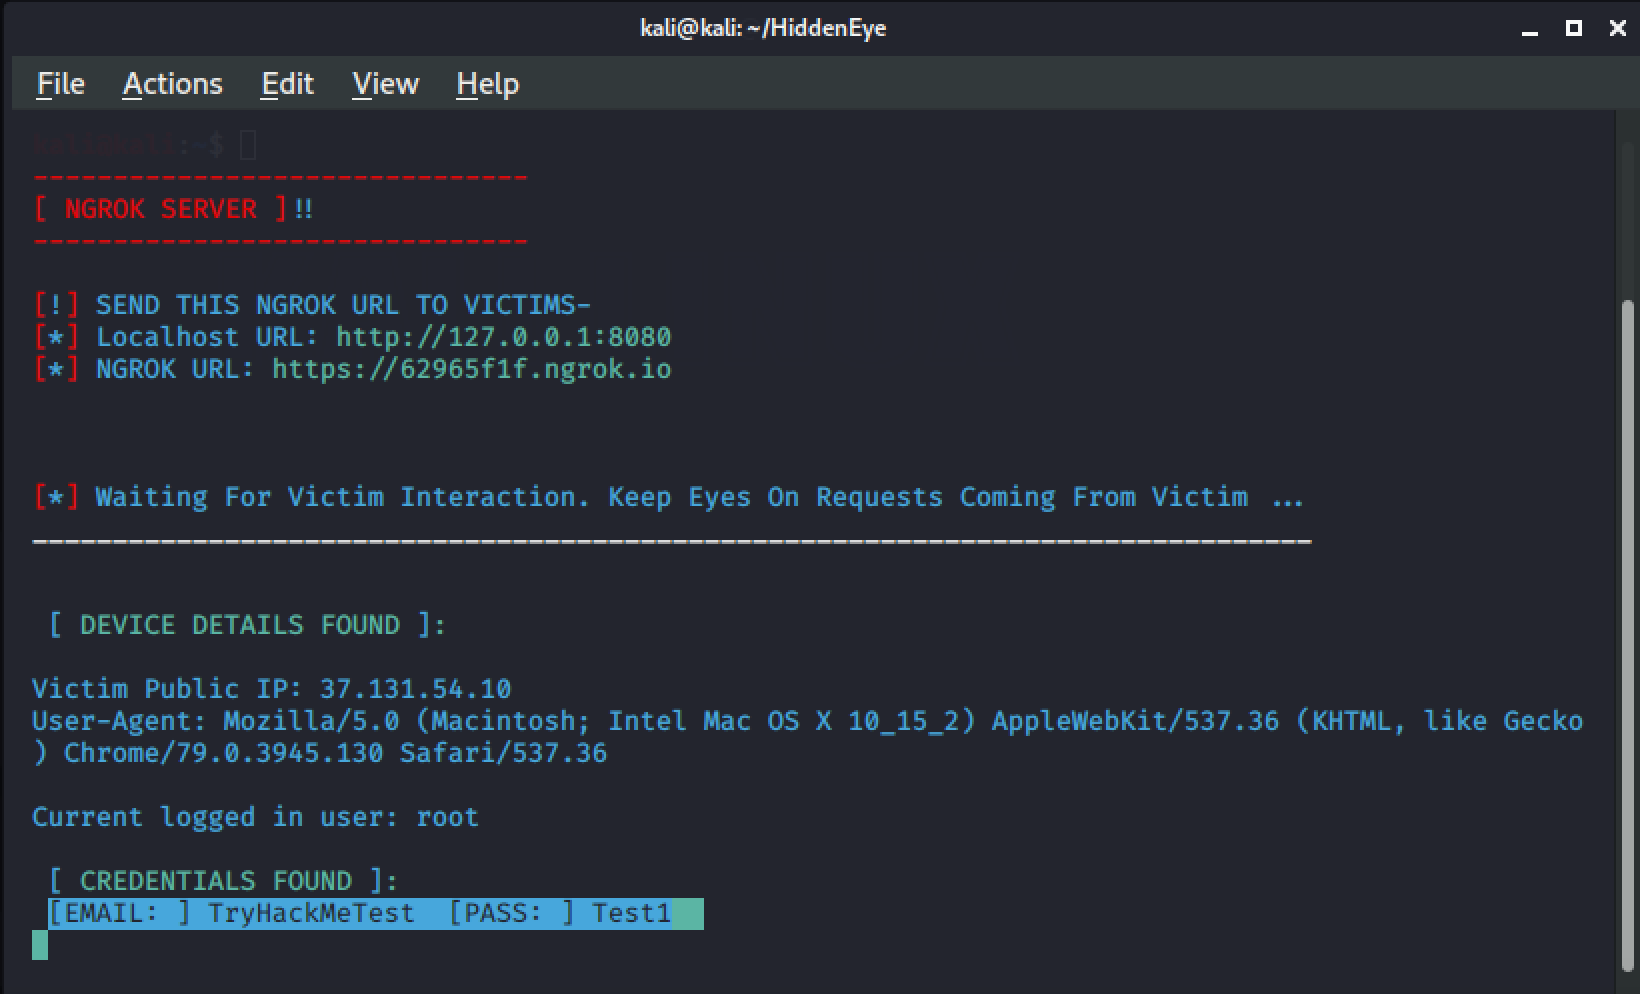Click the CREDENTIALS FOUND heading
The height and width of the screenshot is (994, 1640).
[223, 881]
